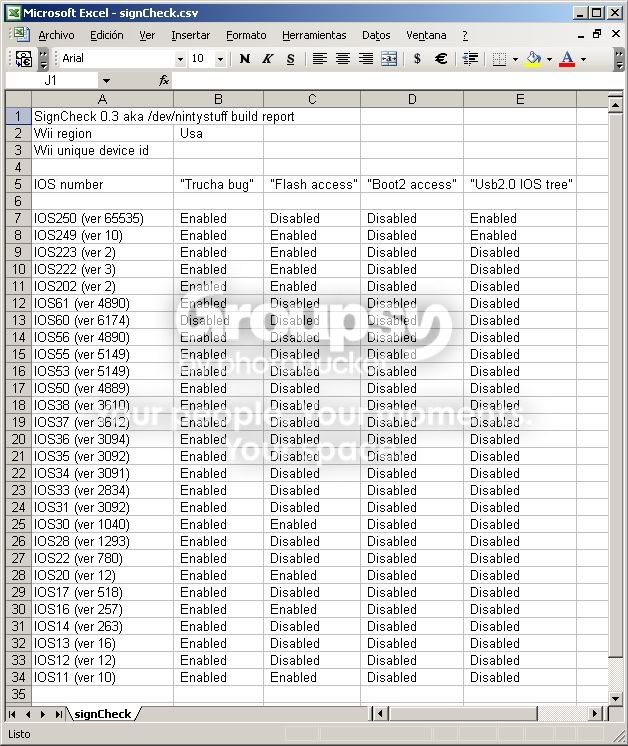Align text to the left

click(319, 59)
